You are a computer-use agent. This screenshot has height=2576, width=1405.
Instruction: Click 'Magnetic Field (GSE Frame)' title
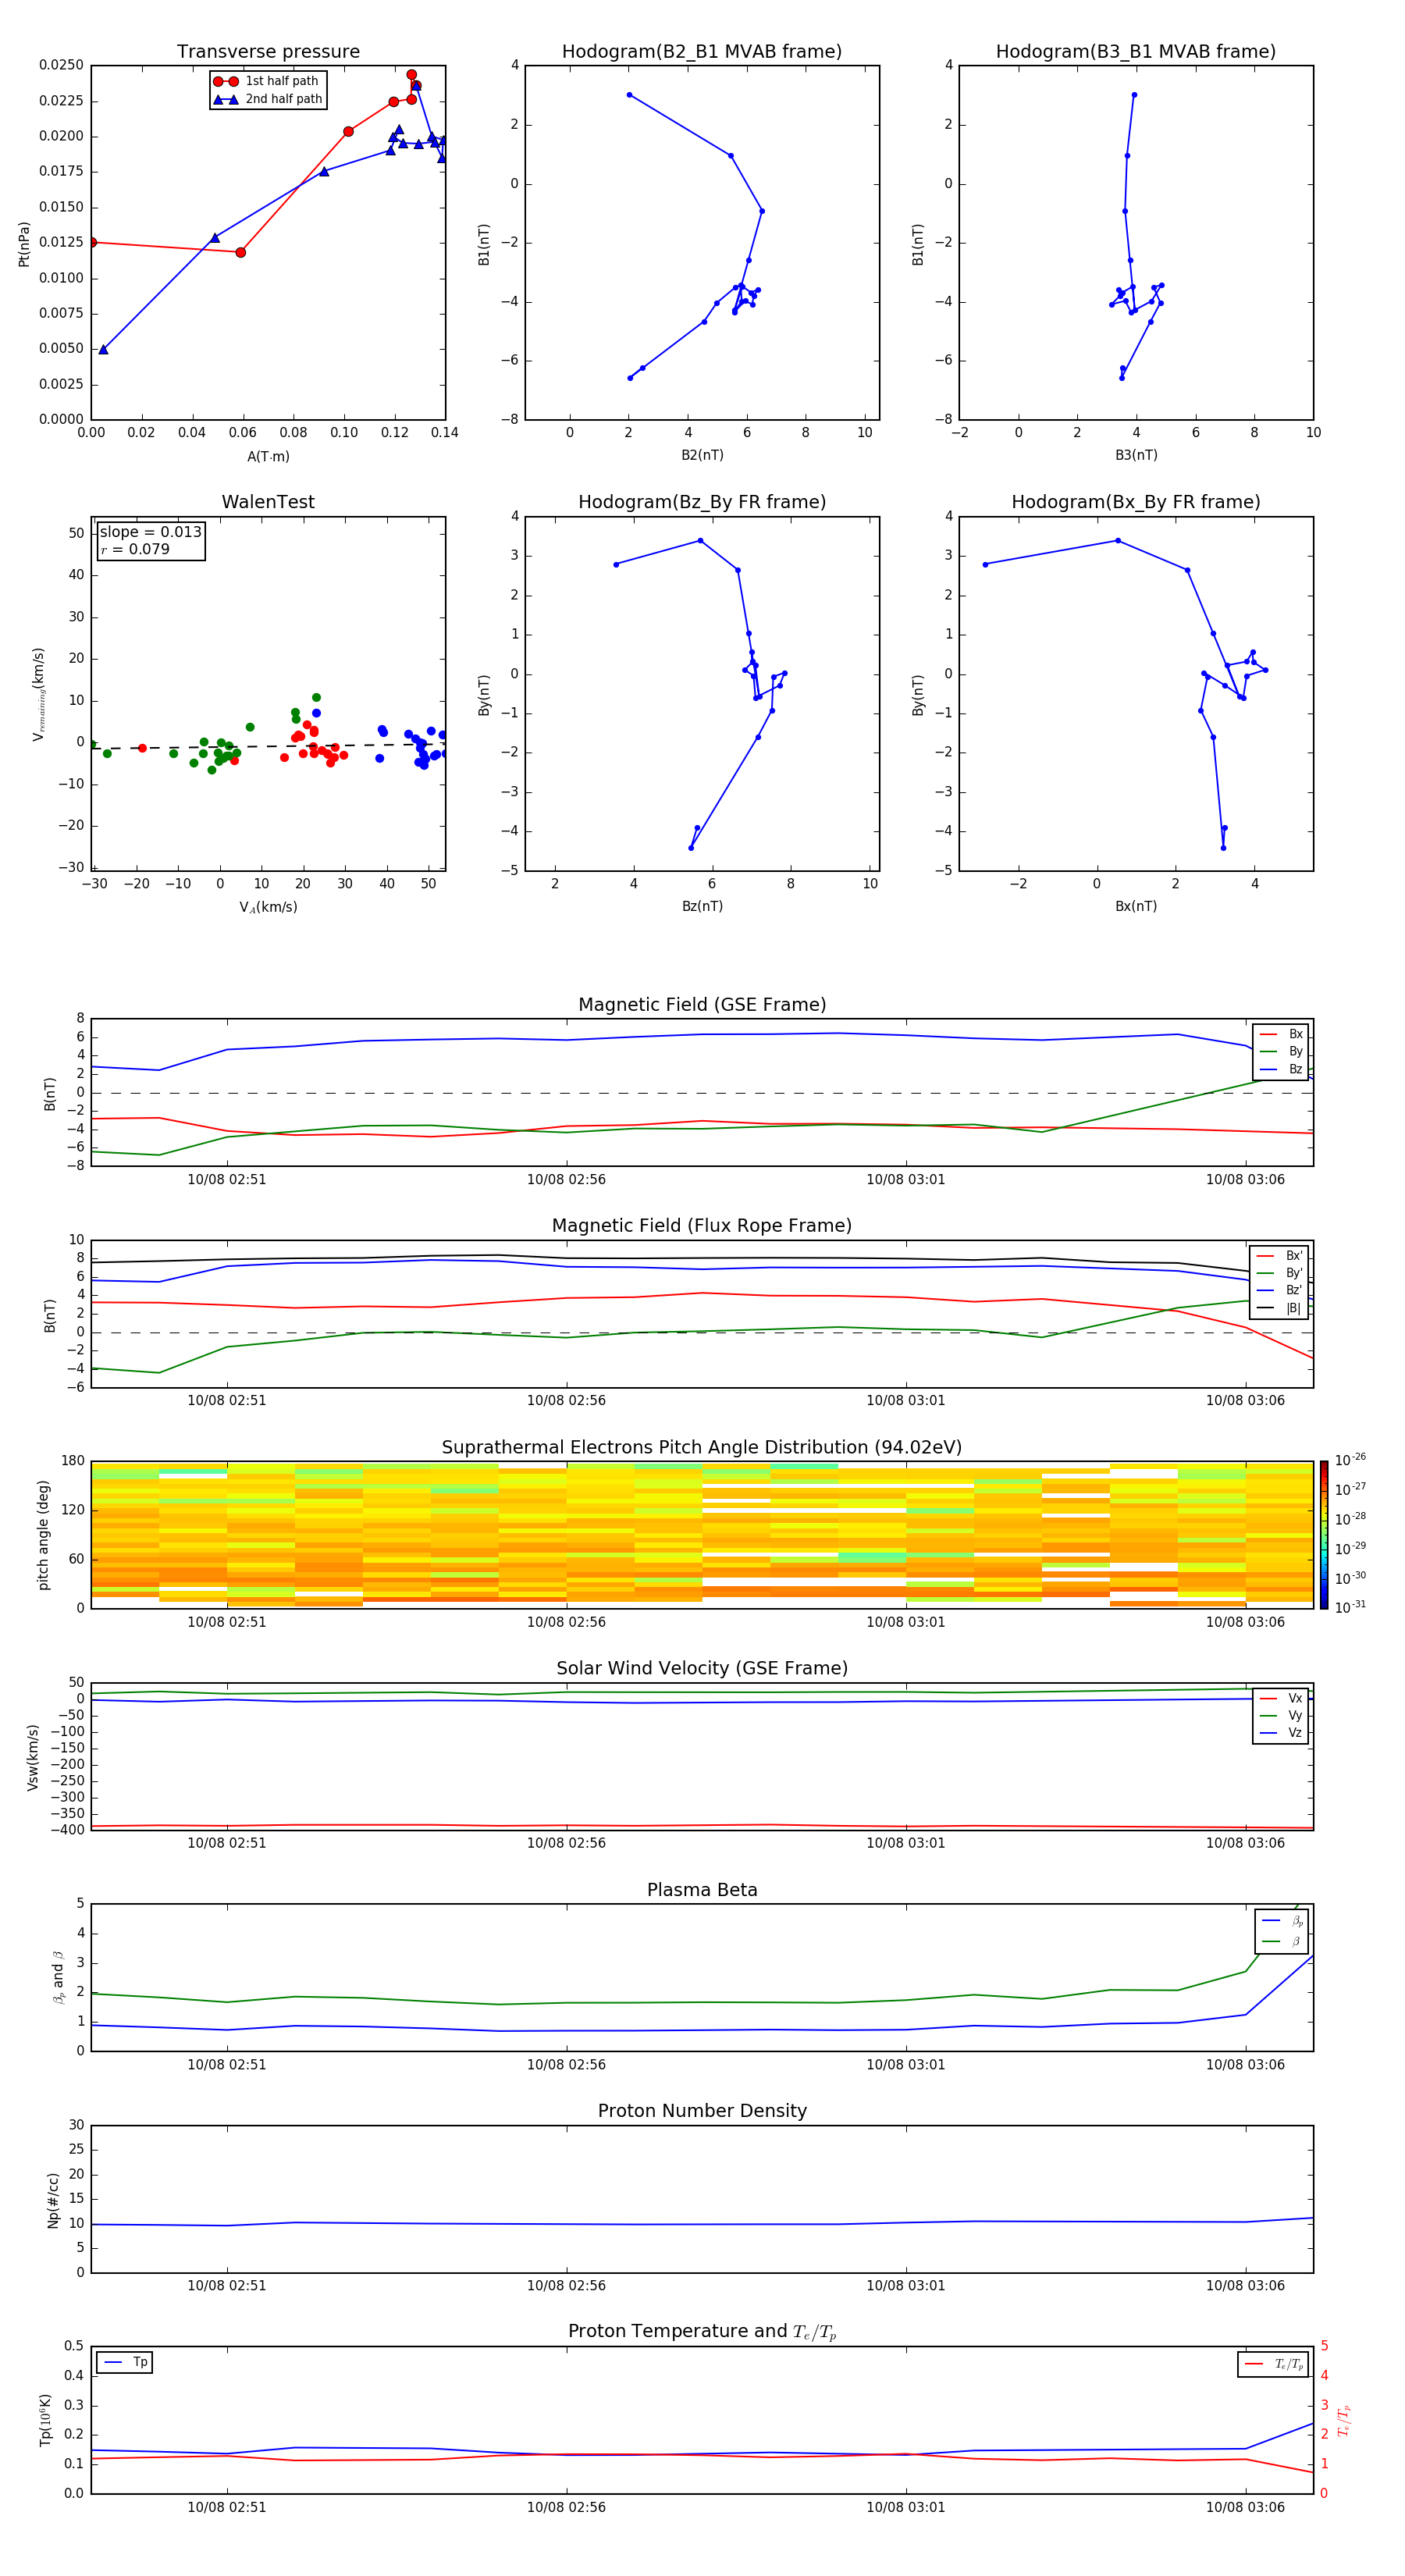[702, 1005]
